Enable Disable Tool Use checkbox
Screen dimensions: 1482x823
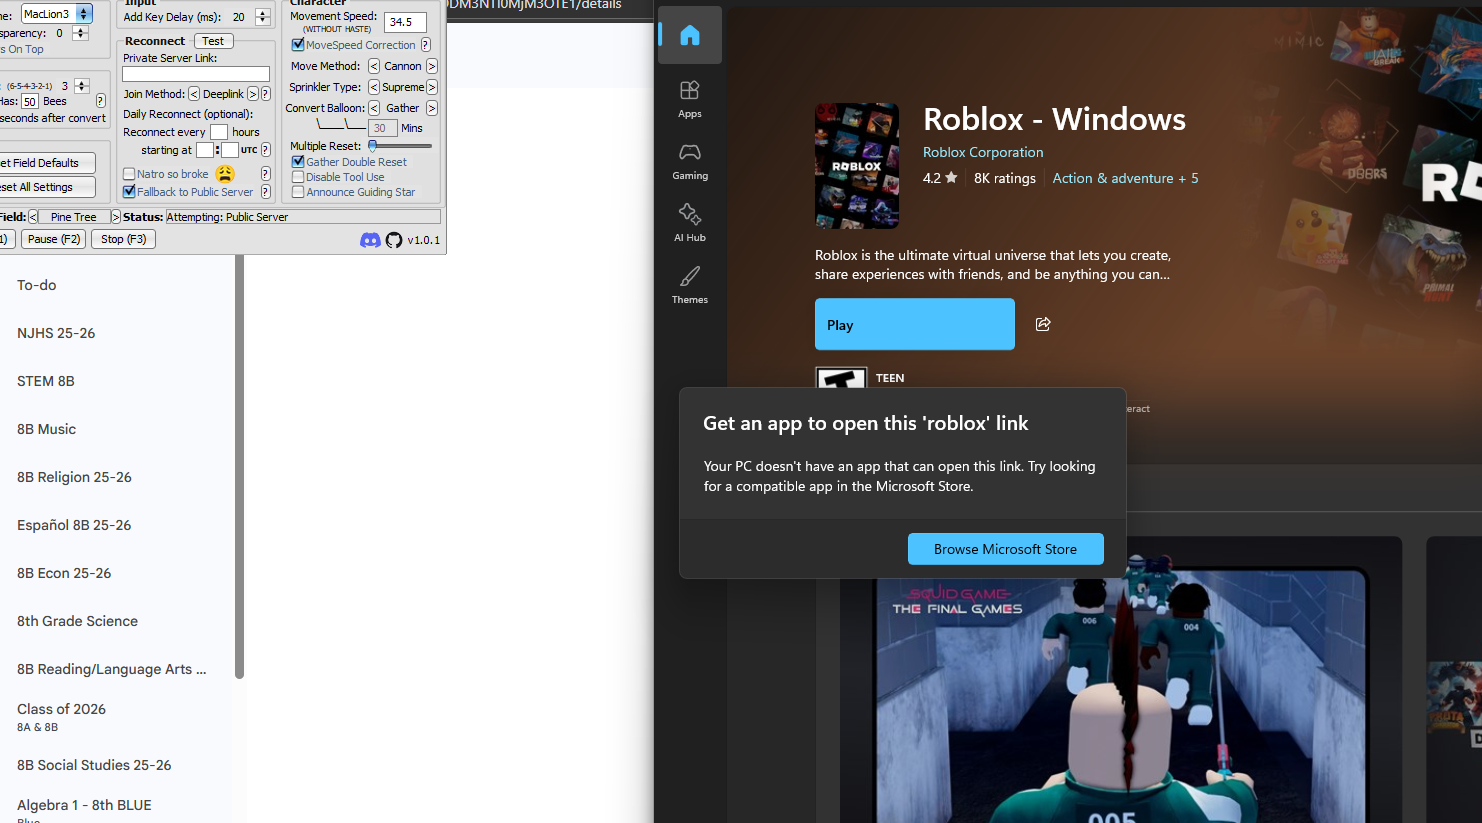[298, 177]
